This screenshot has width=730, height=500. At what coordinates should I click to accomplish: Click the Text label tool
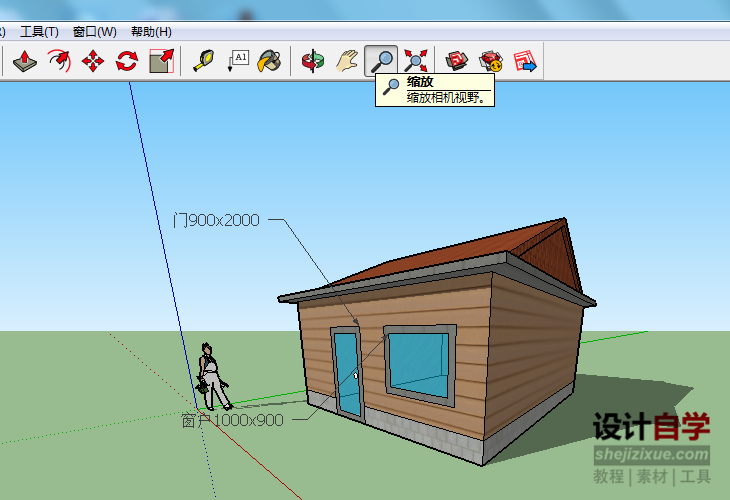point(238,61)
